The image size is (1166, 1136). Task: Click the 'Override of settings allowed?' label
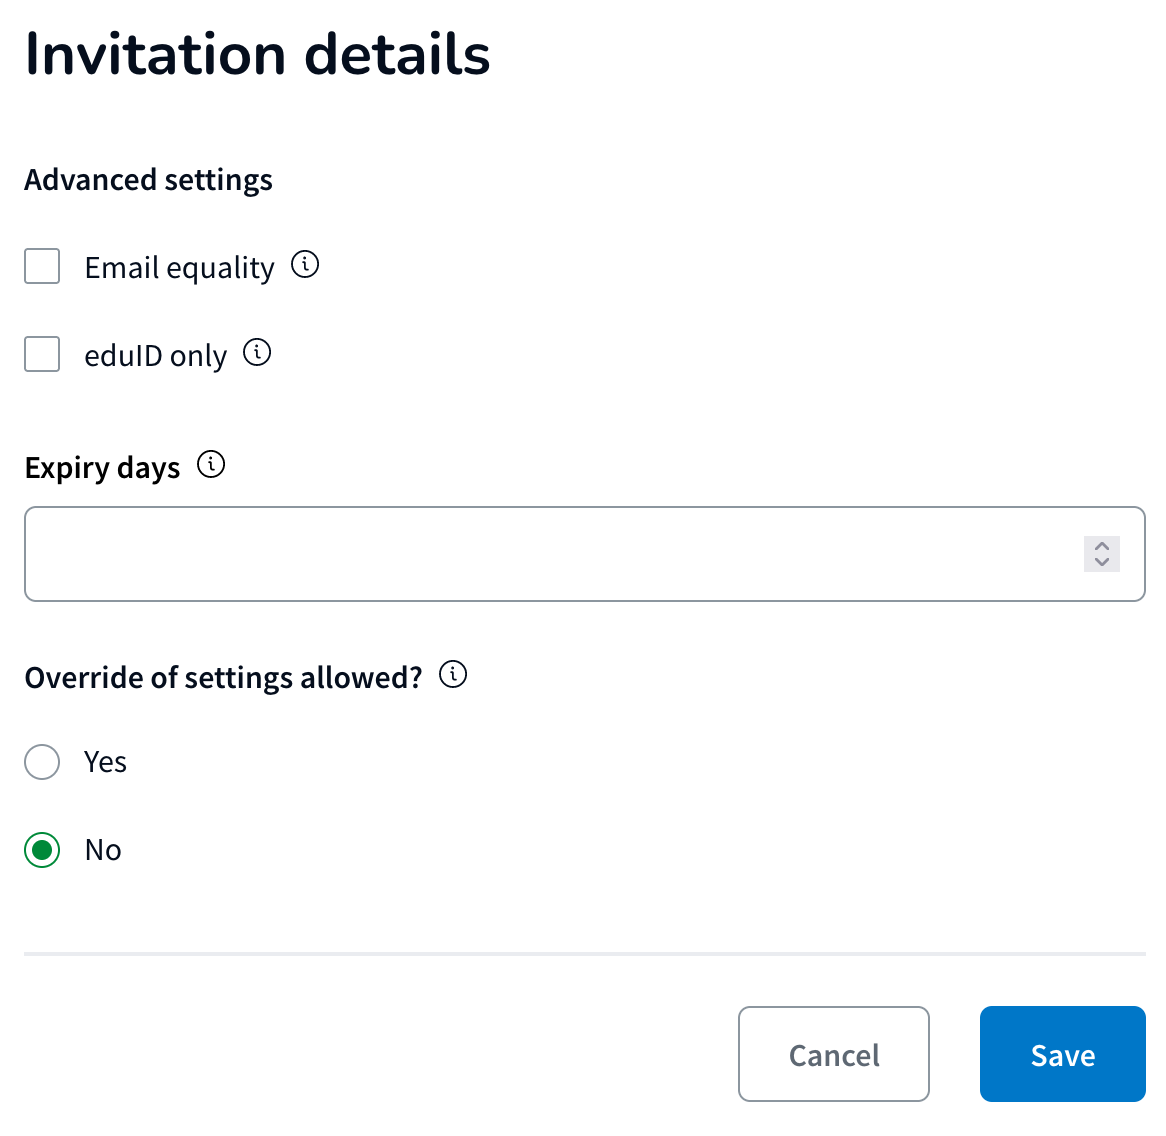(223, 678)
